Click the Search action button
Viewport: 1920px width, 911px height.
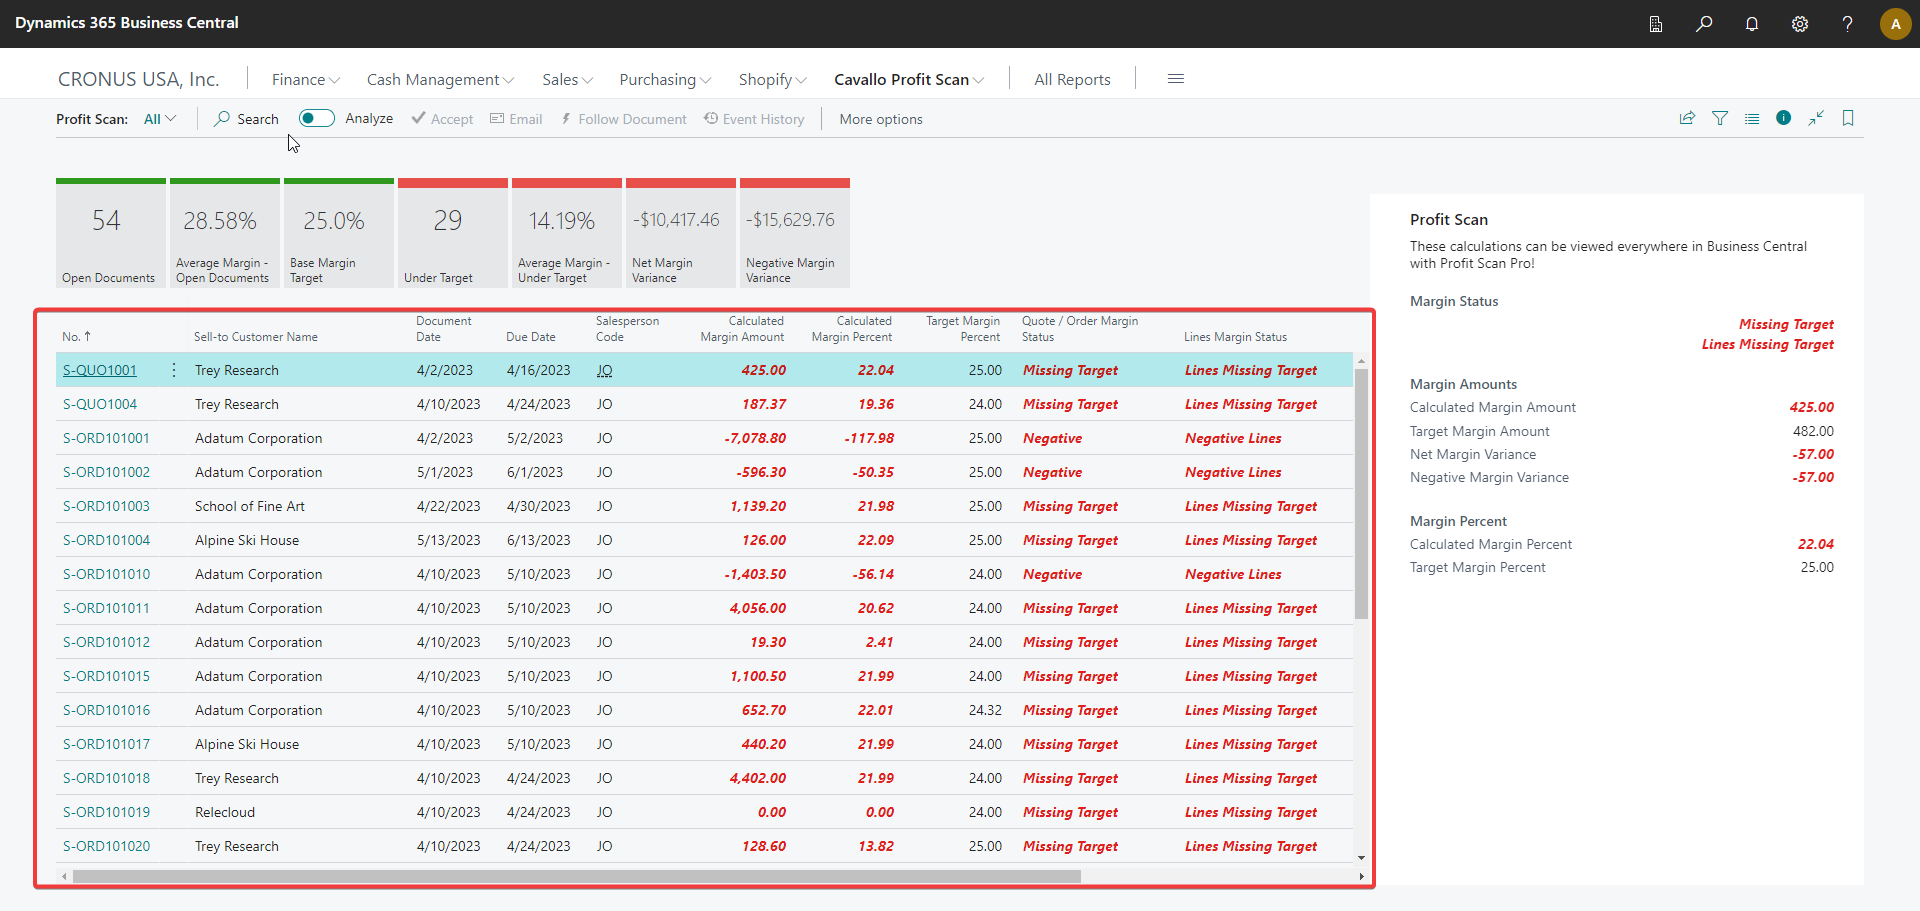(246, 119)
